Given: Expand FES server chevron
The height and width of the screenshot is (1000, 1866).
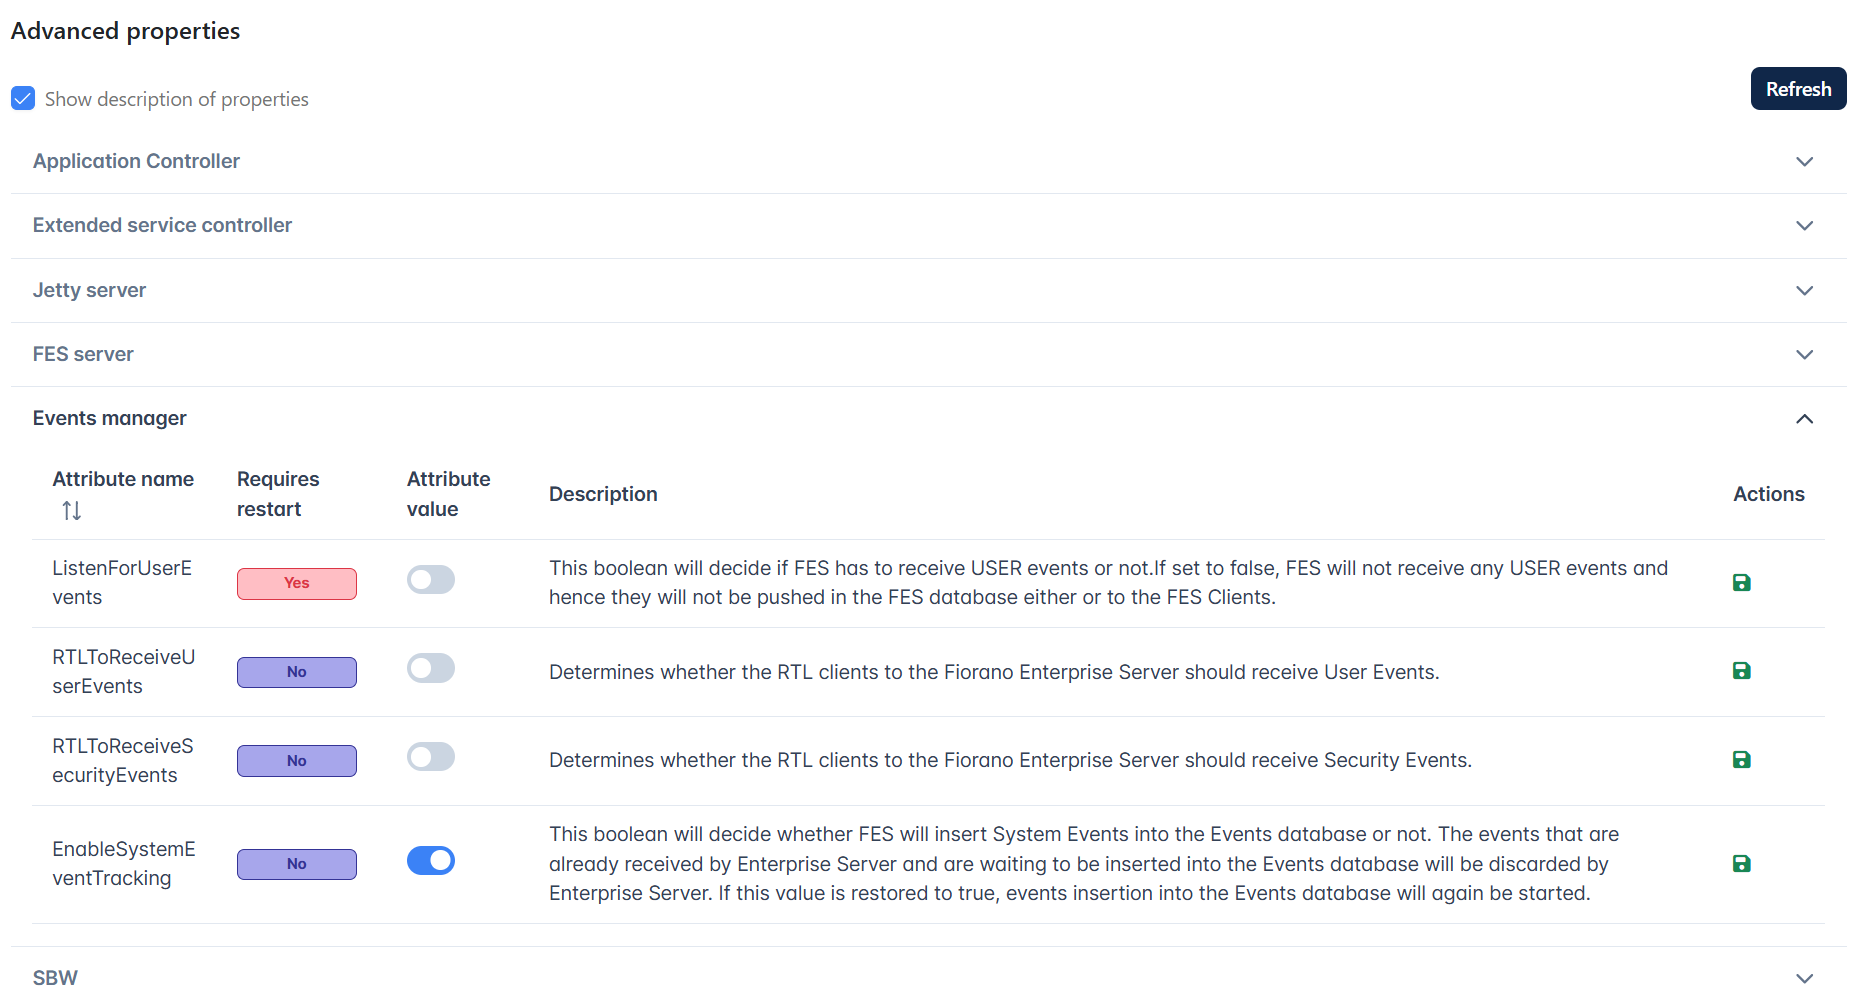Looking at the screenshot, I should pos(1804,355).
